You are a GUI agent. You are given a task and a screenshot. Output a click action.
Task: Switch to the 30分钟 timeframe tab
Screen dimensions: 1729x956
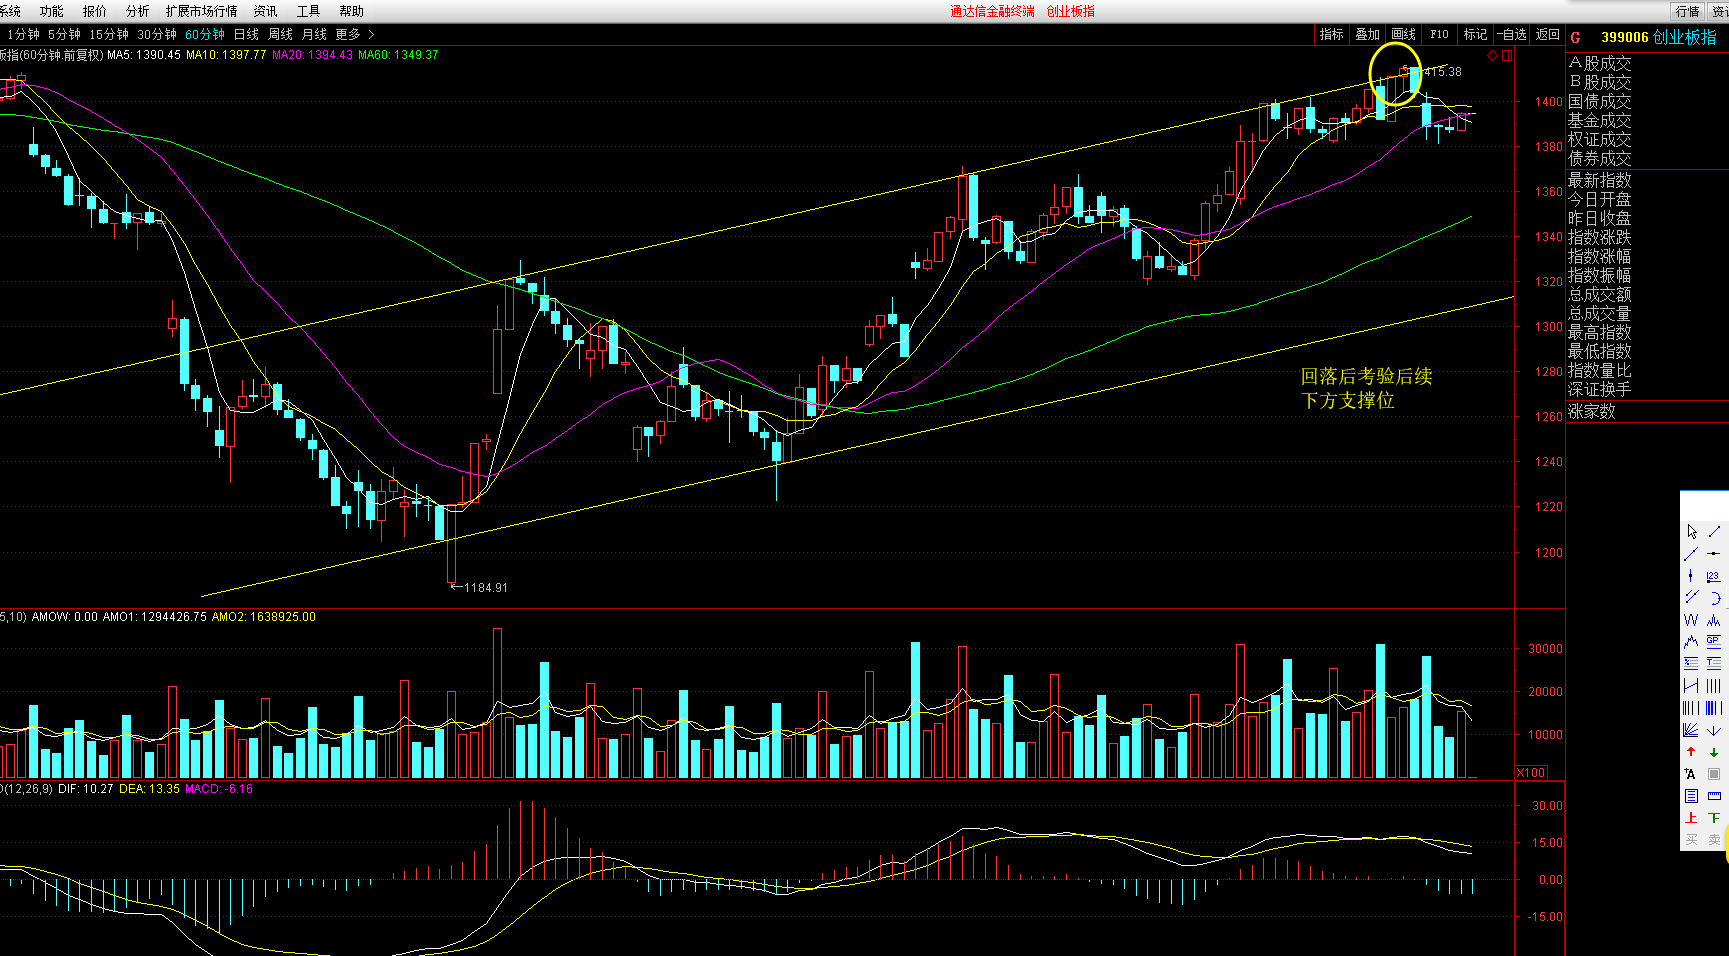[x=157, y=34]
